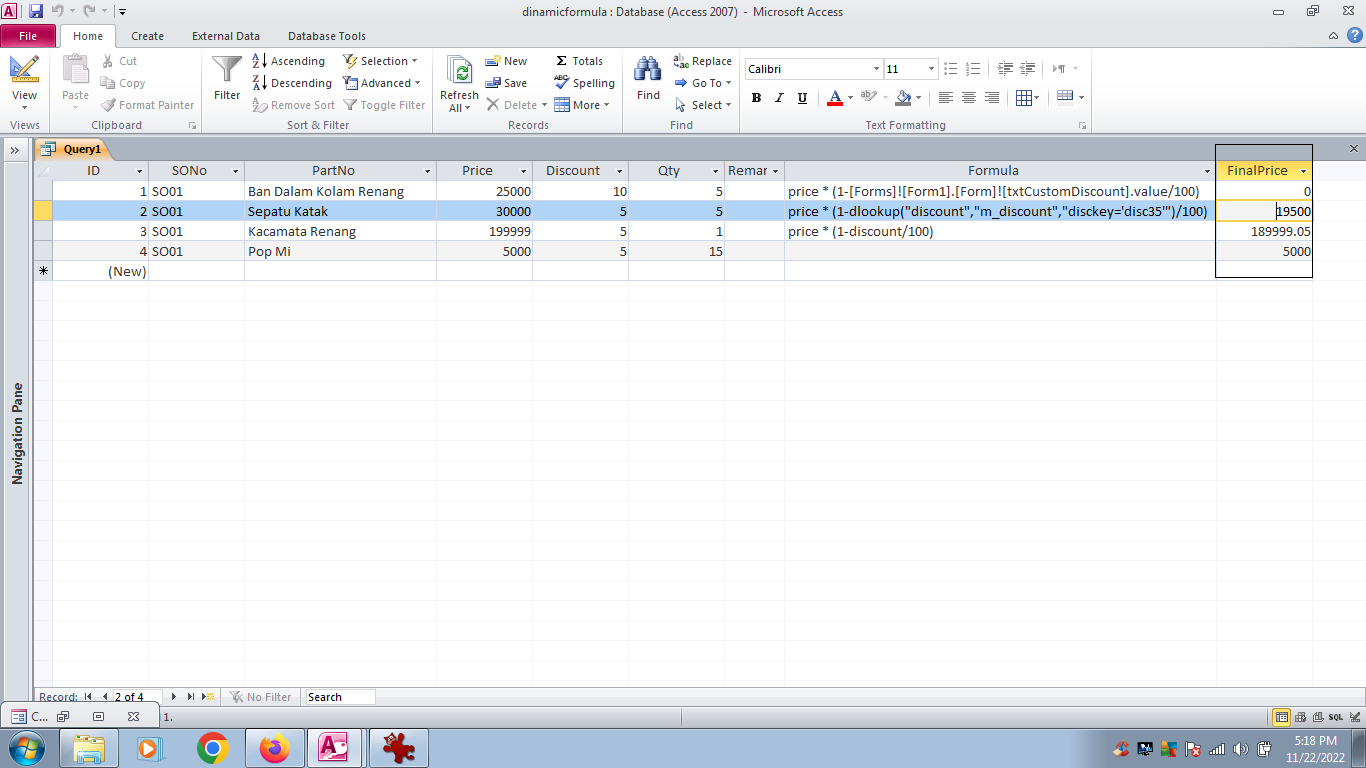Go to next record button
This screenshot has height=768, width=1366.
pyautogui.click(x=174, y=697)
